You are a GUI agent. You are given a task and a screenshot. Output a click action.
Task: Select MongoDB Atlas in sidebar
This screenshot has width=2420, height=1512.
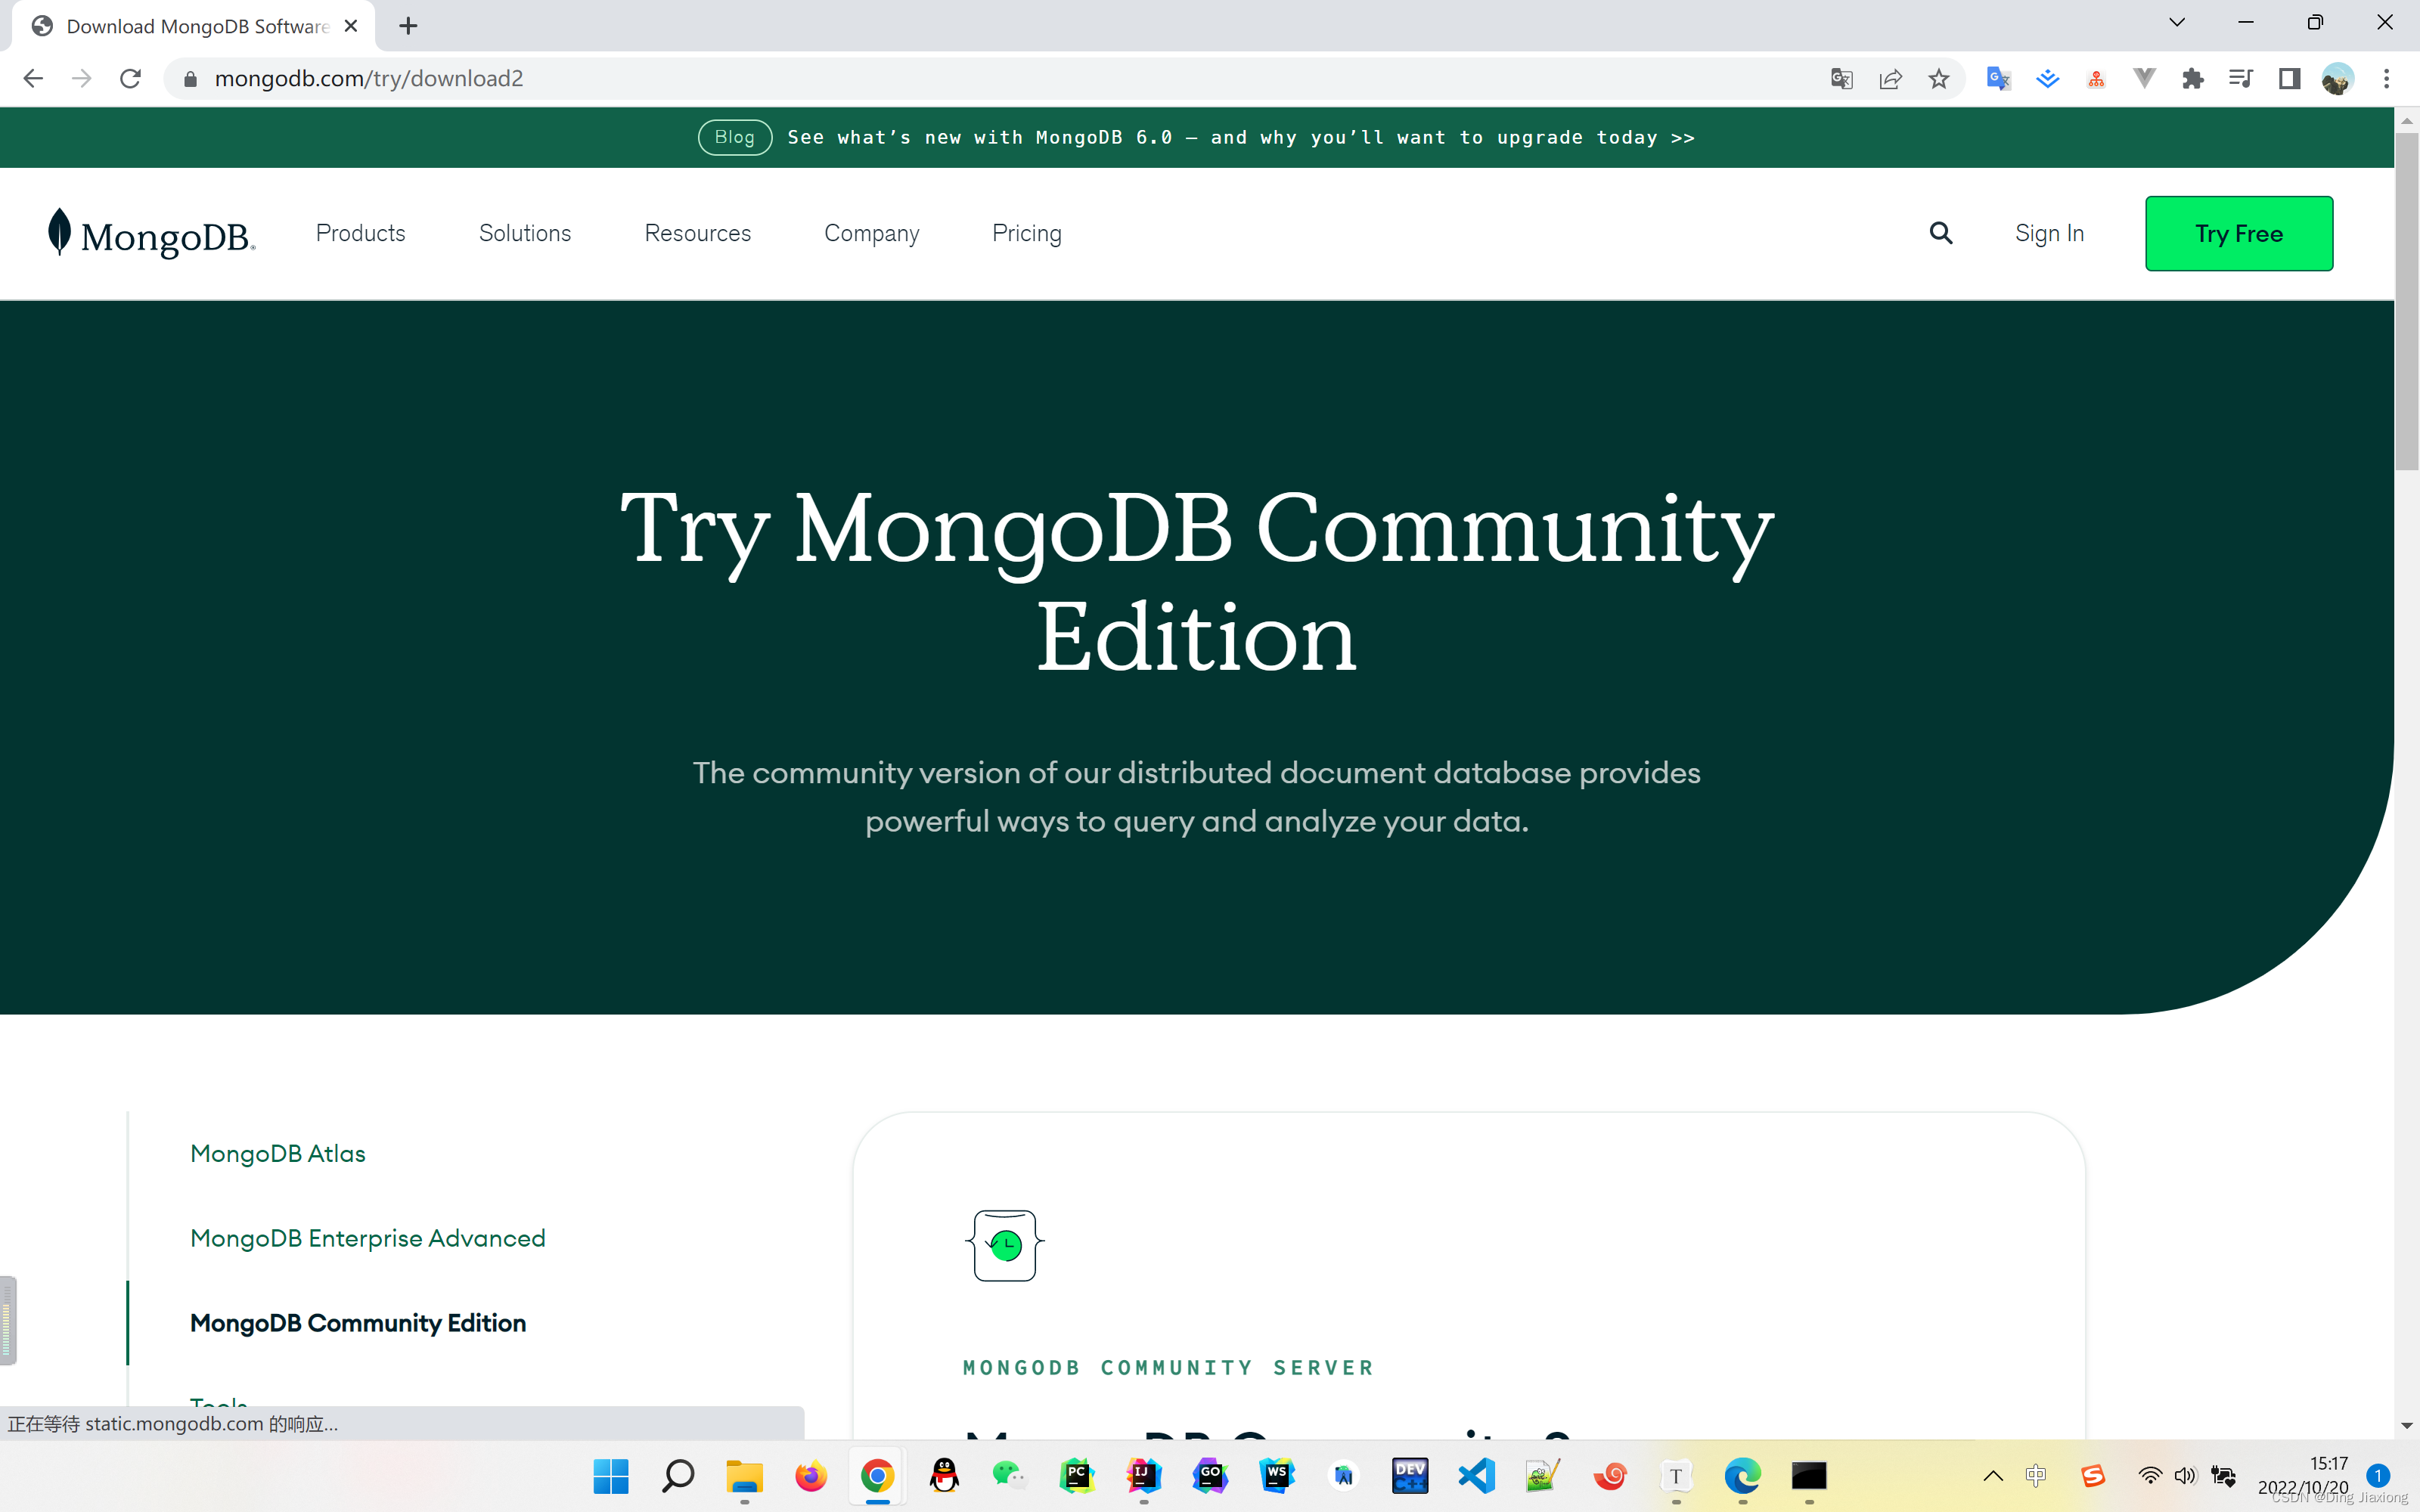click(x=278, y=1153)
